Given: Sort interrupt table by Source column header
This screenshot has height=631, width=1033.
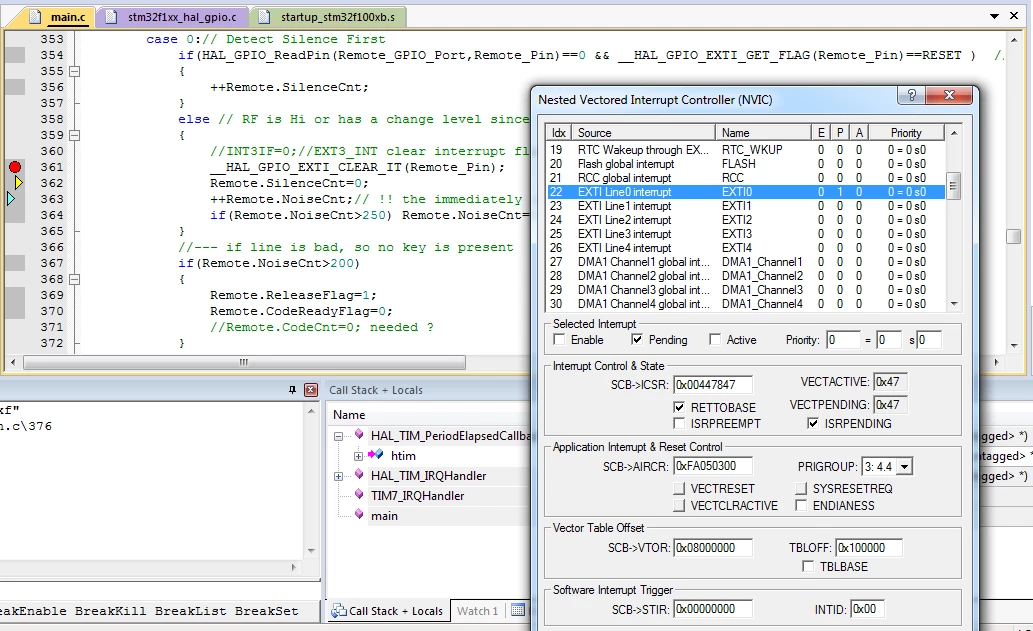Looking at the screenshot, I should point(643,132).
